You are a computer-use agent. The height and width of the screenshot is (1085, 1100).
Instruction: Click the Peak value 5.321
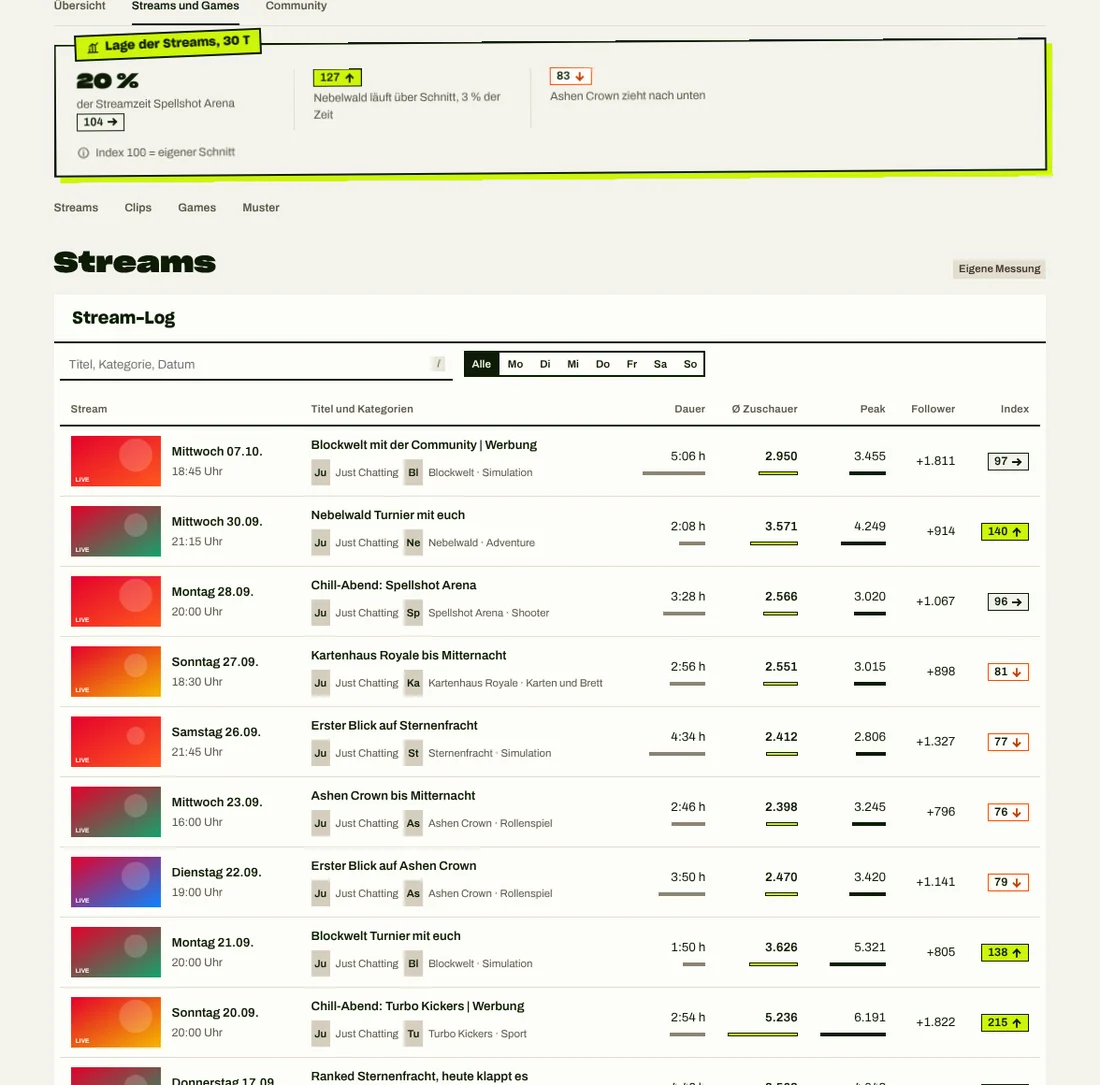(869, 947)
